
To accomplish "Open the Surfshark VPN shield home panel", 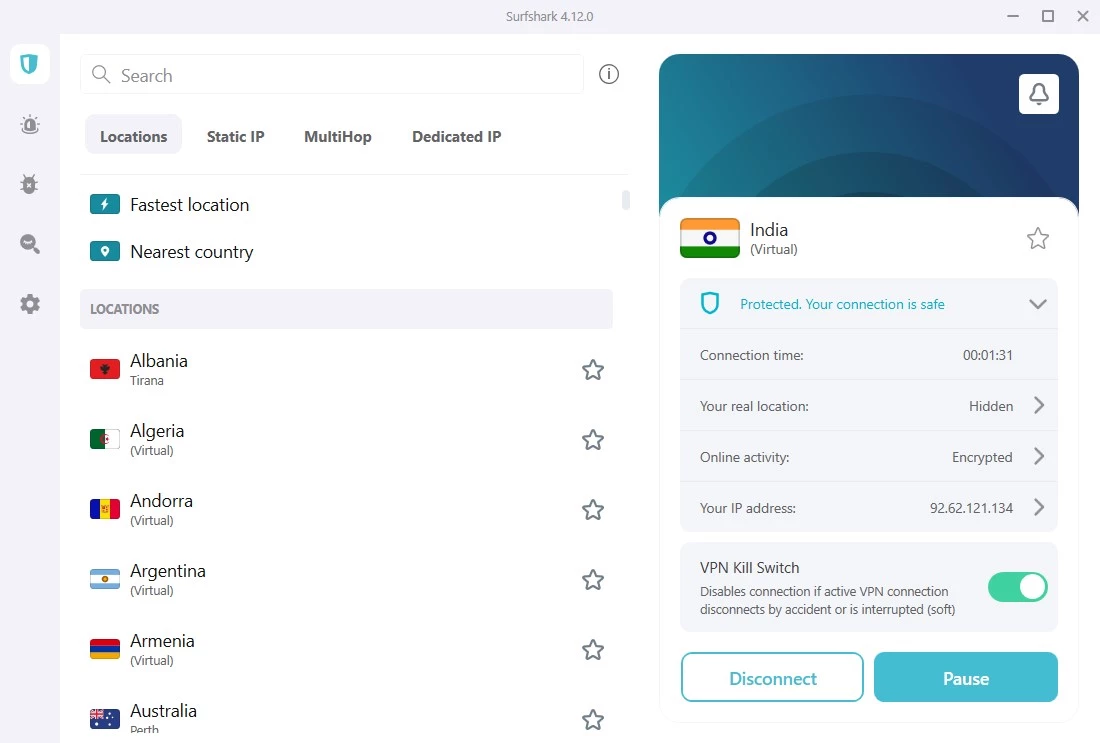I will (29, 63).
